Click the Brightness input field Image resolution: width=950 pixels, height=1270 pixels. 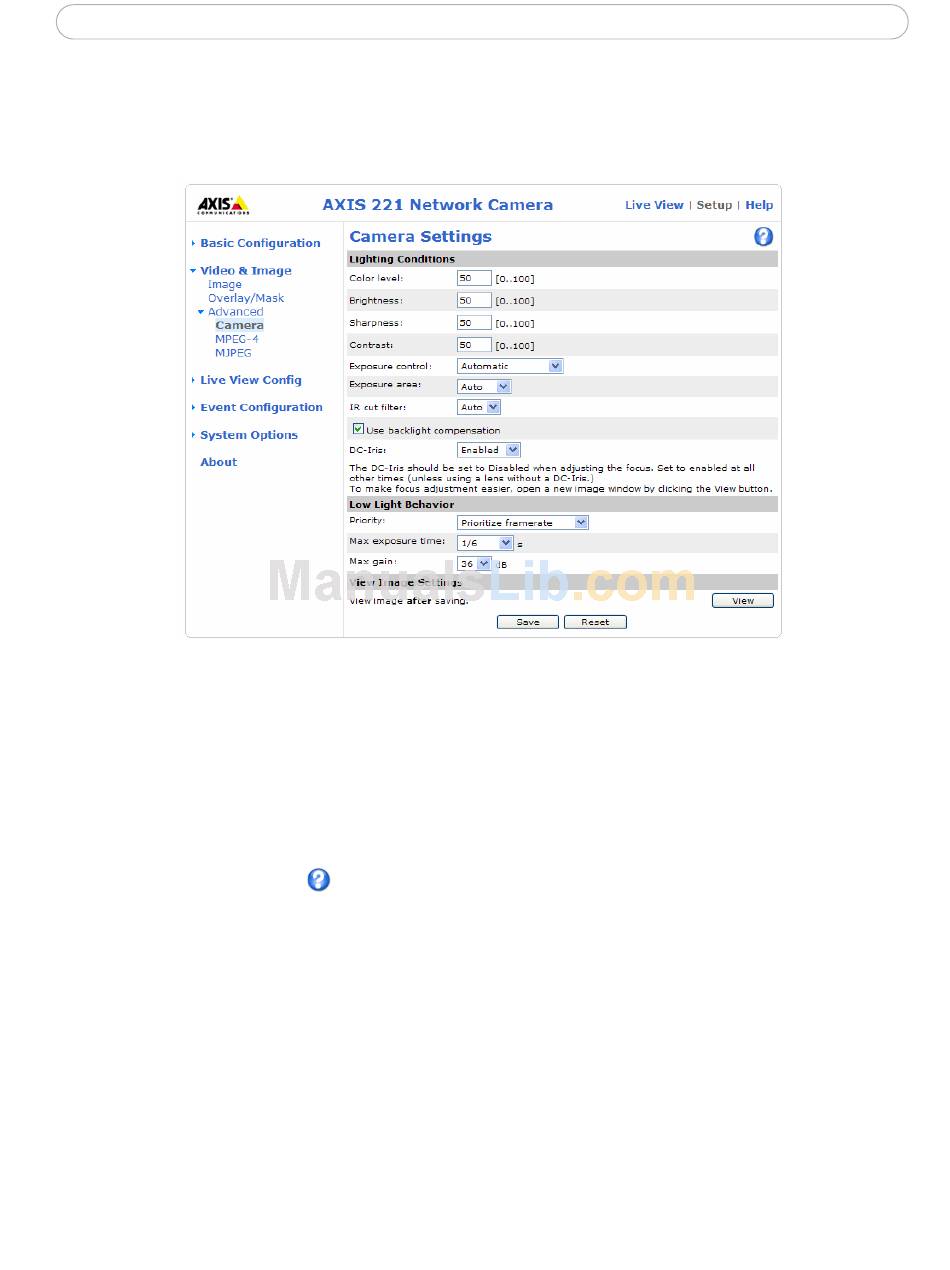pyautogui.click(x=474, y=300)
